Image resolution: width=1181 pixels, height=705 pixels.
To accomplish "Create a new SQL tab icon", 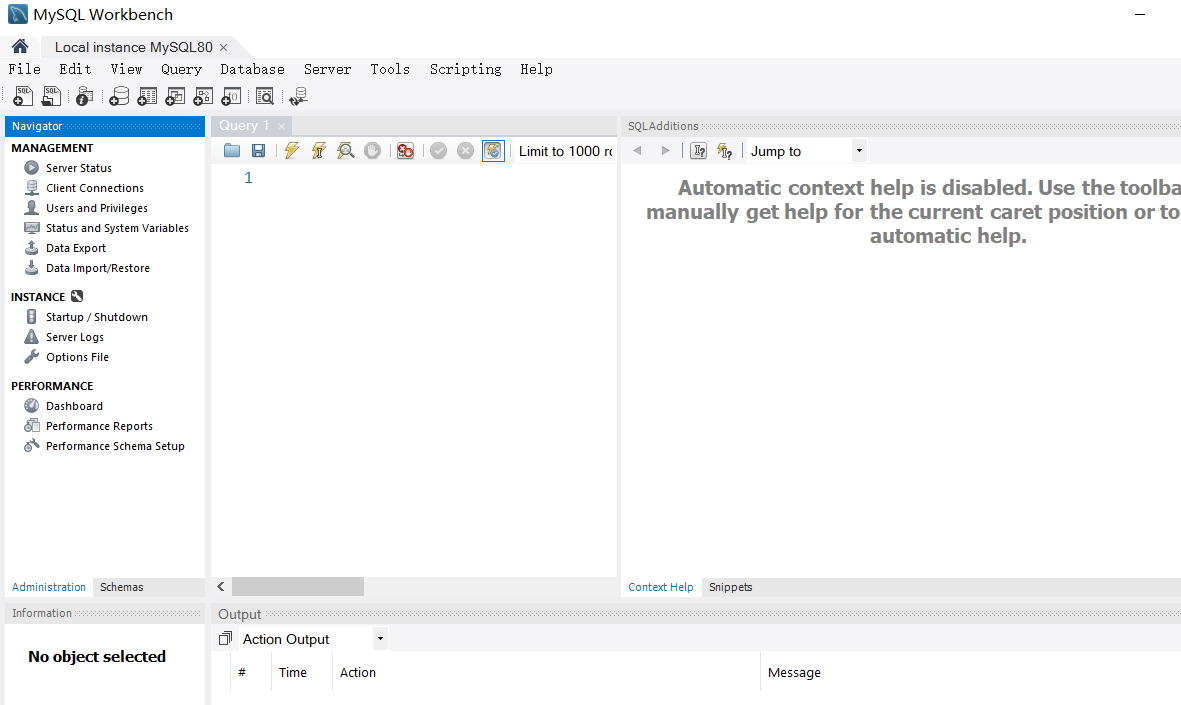I will [x=23, y=96].
